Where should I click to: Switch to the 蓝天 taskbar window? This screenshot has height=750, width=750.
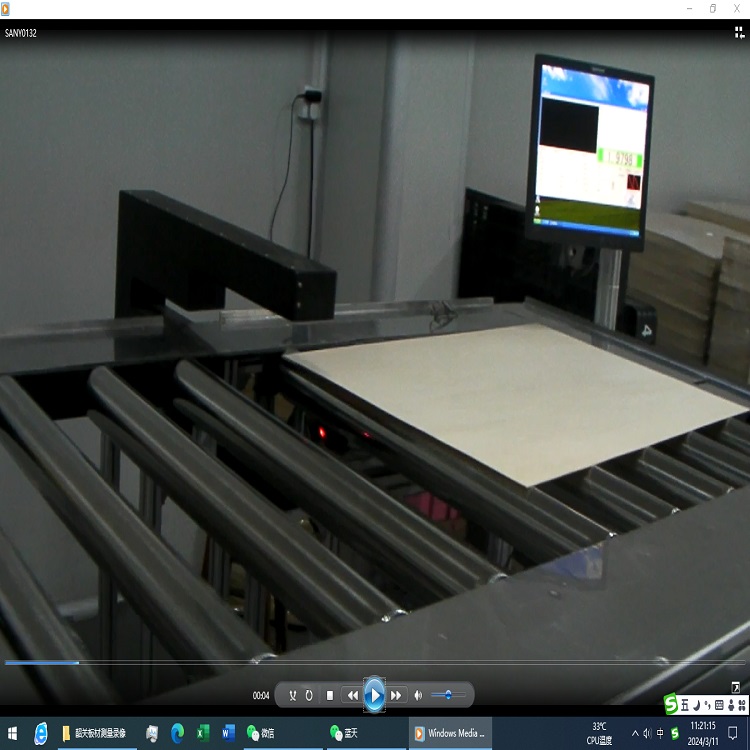(345, 733)
